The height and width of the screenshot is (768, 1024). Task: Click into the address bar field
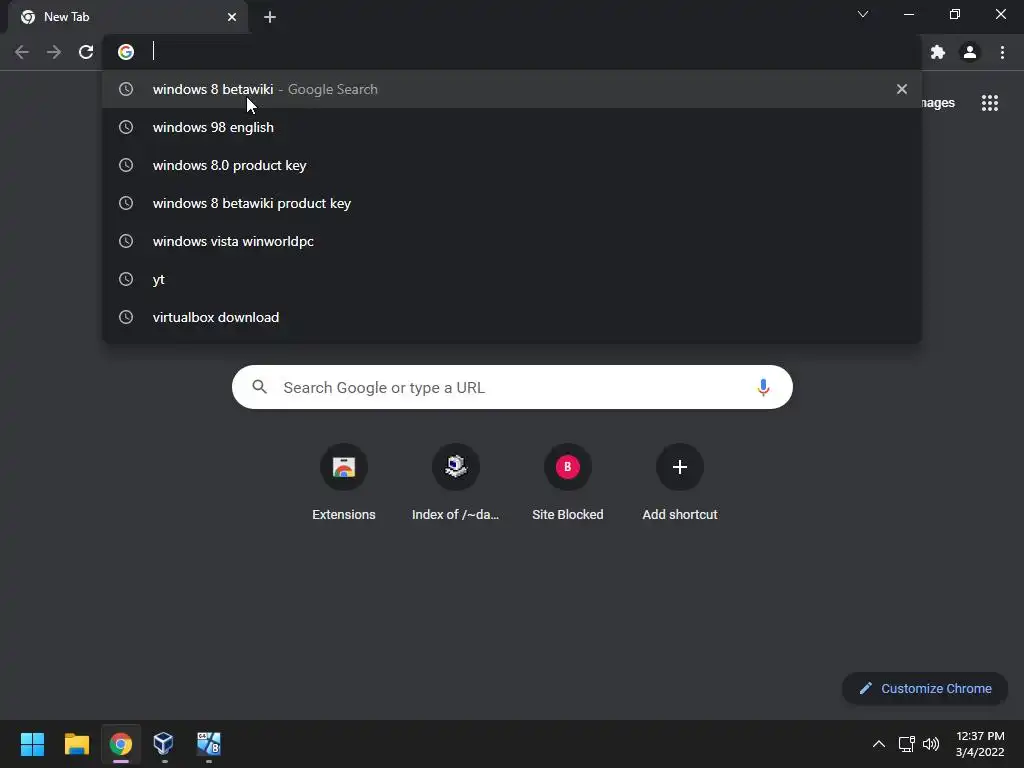click(512, 52)
